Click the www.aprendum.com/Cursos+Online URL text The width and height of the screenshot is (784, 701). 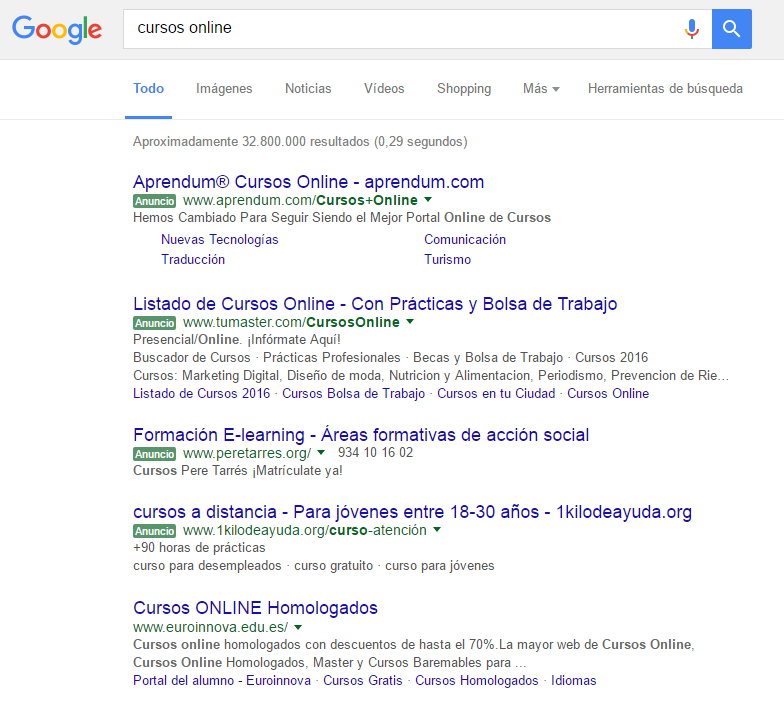tap(300, 200)
